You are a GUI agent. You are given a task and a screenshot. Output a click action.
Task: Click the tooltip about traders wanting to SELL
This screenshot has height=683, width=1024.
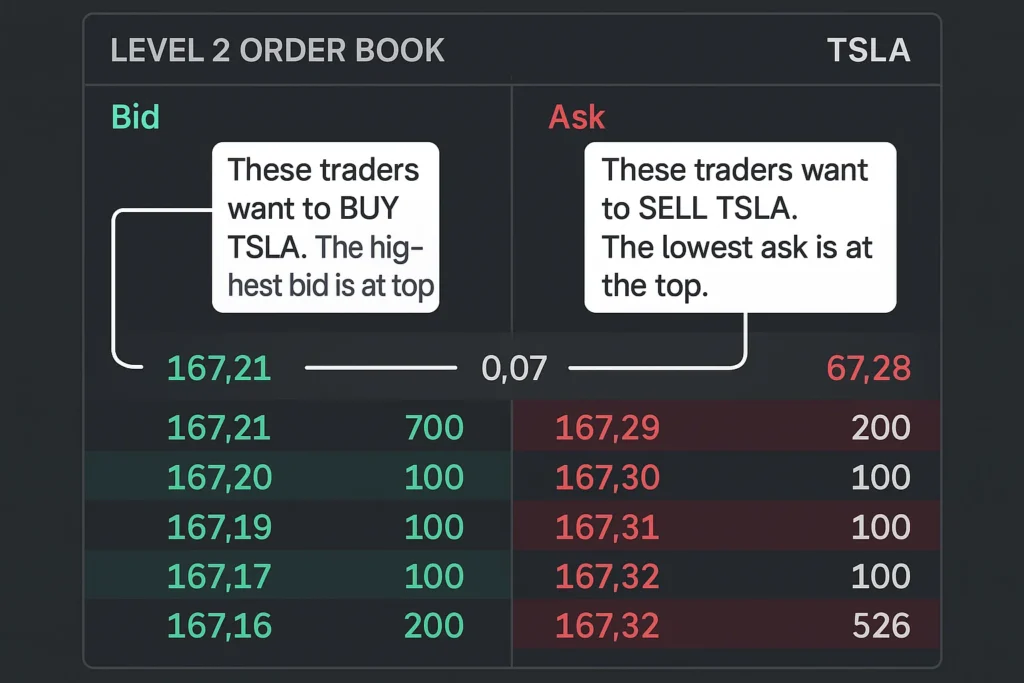click(740, 227)
